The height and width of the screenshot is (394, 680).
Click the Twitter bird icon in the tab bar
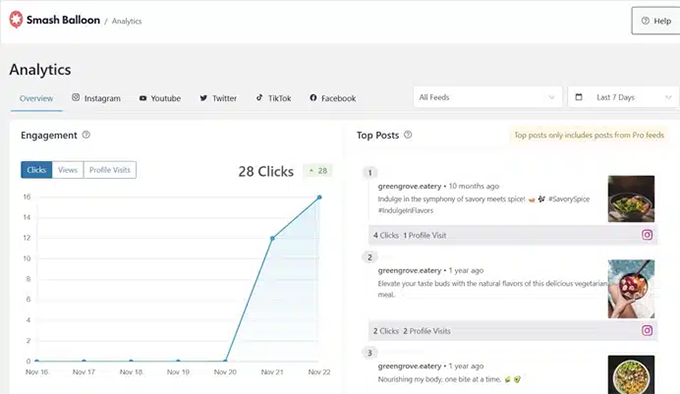[x=203, y=98]
